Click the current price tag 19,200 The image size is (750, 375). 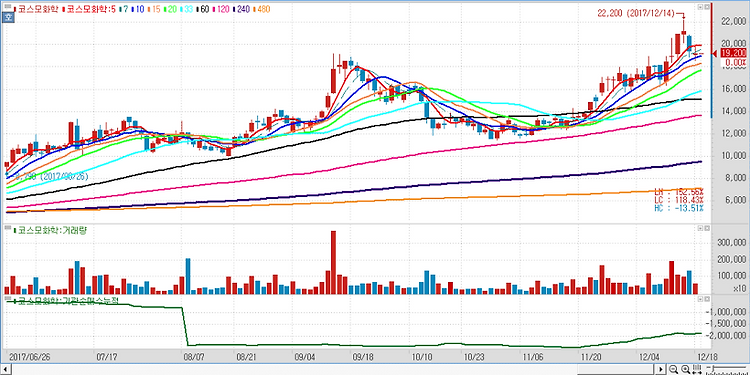click(x=733, y=53)
